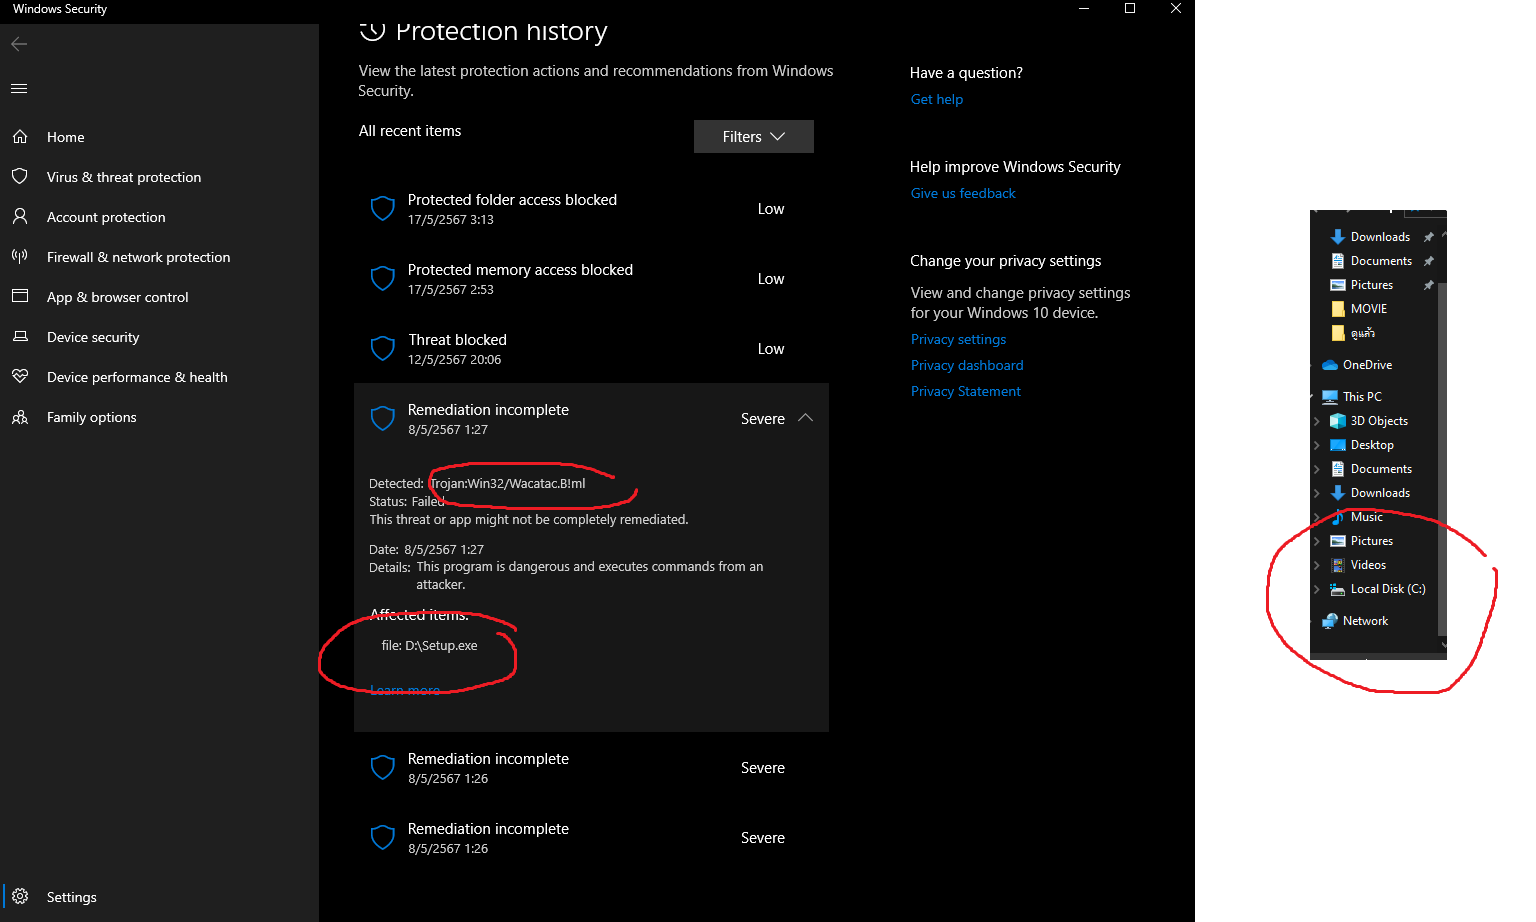Click the Privacy dashboard link
Screen dimensions: 1536x922
(x=966, y=365)
